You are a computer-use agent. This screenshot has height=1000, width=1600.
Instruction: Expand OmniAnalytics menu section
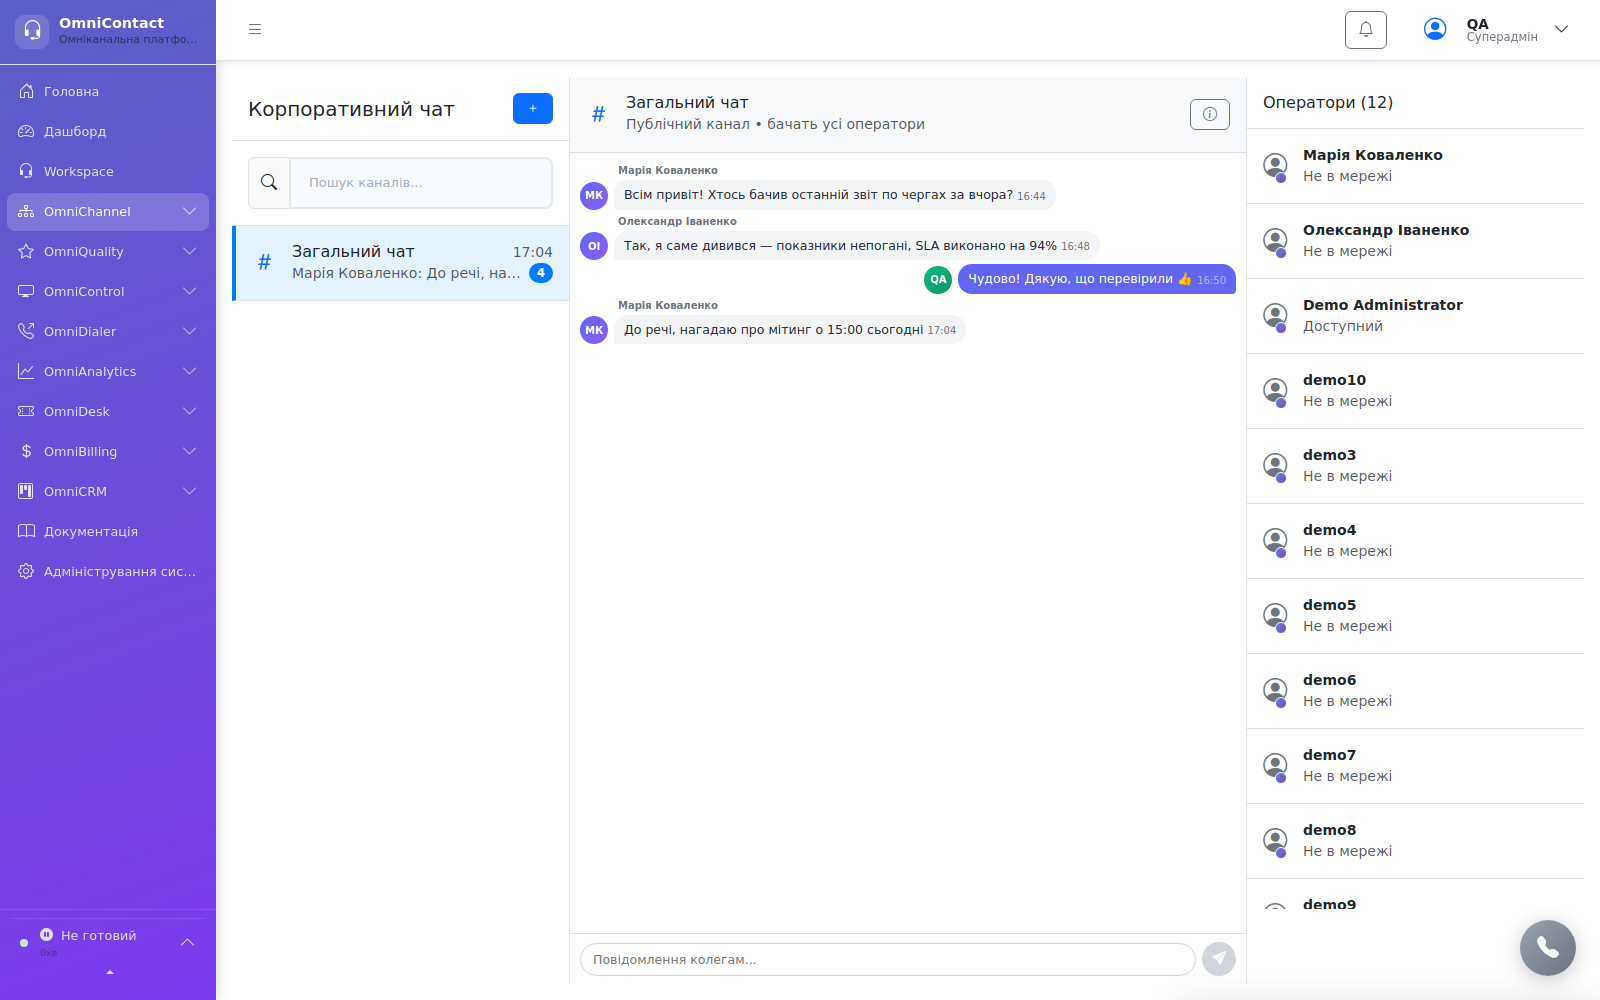point(108,371)
